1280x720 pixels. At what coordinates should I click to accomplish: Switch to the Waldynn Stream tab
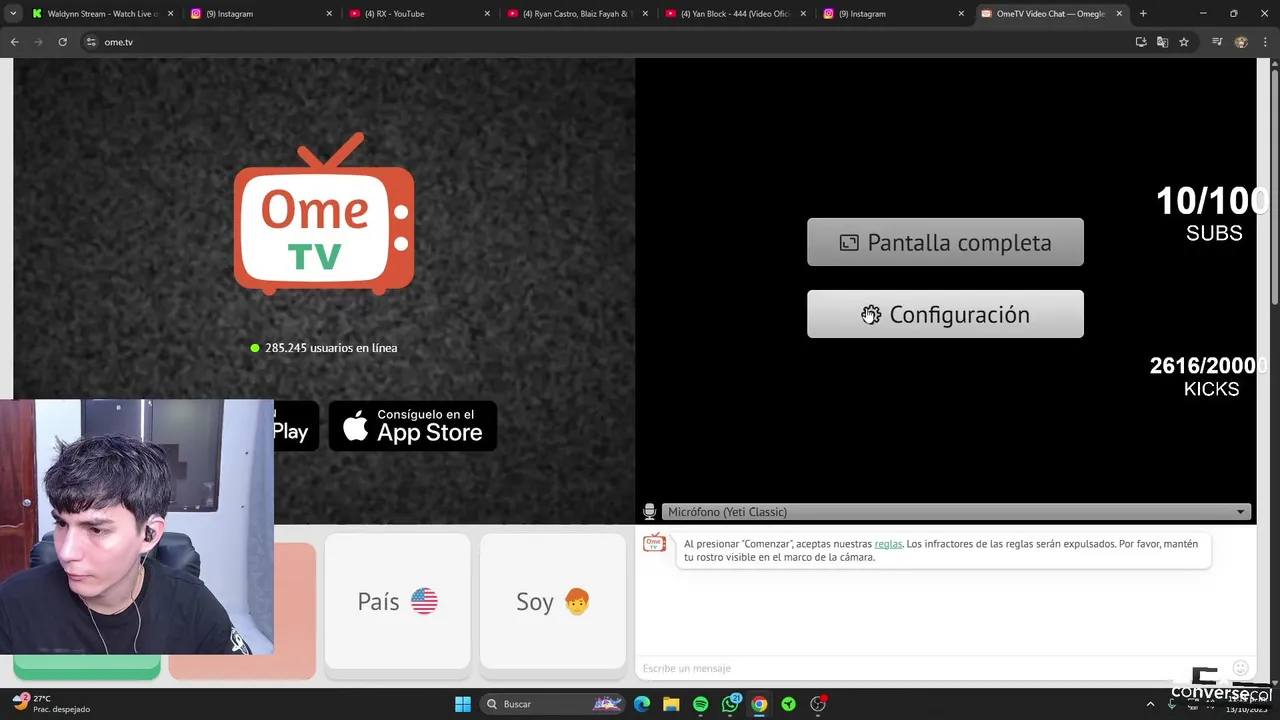pos(102,14)
